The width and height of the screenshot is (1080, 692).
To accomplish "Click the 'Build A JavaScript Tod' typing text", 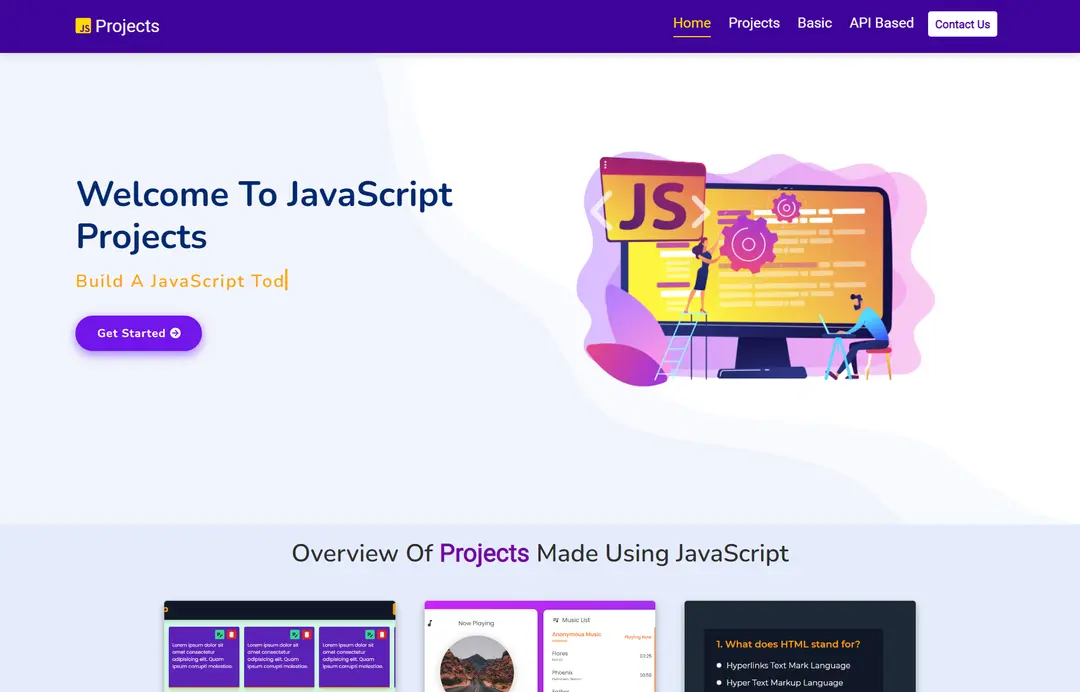I will (x=180, y=281).
